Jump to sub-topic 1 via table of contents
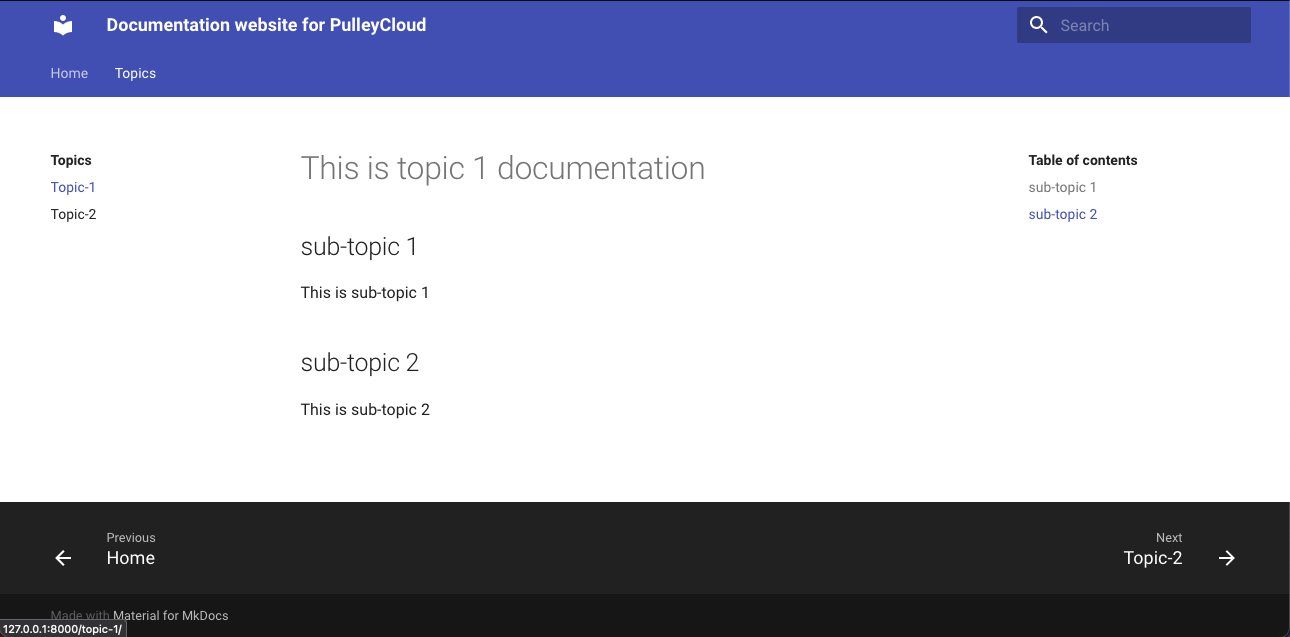This screenshot has width=1290, height=637. 1062,187
